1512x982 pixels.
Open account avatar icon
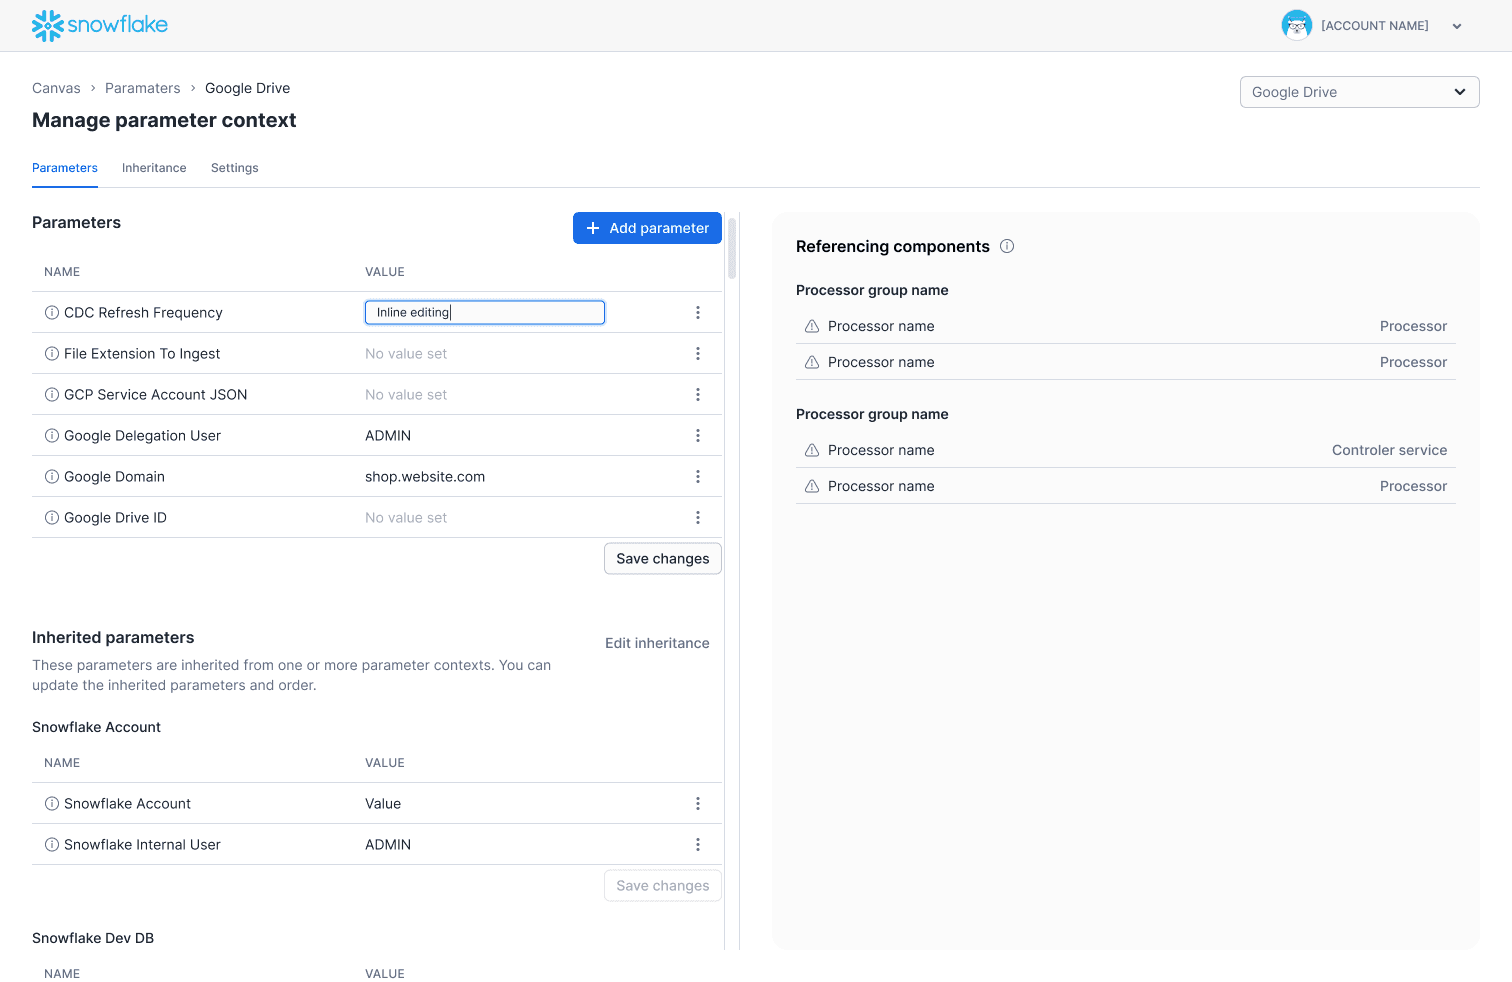click(1297, 25)
